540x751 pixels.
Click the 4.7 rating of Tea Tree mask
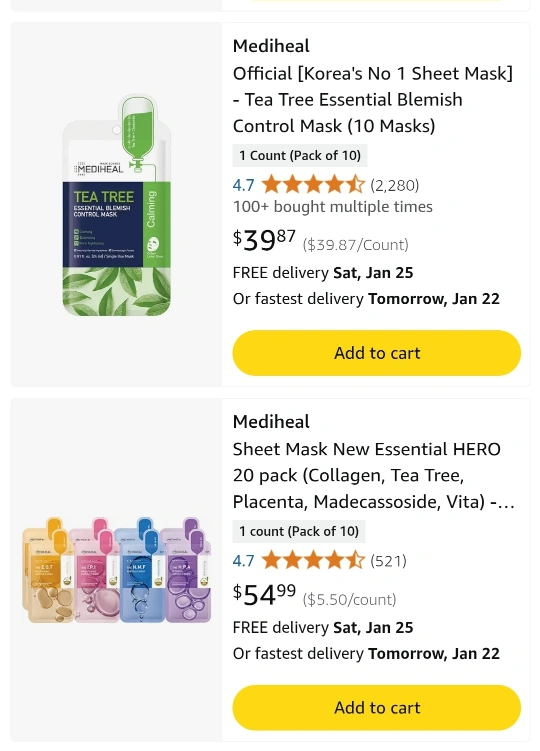(243, 185)
